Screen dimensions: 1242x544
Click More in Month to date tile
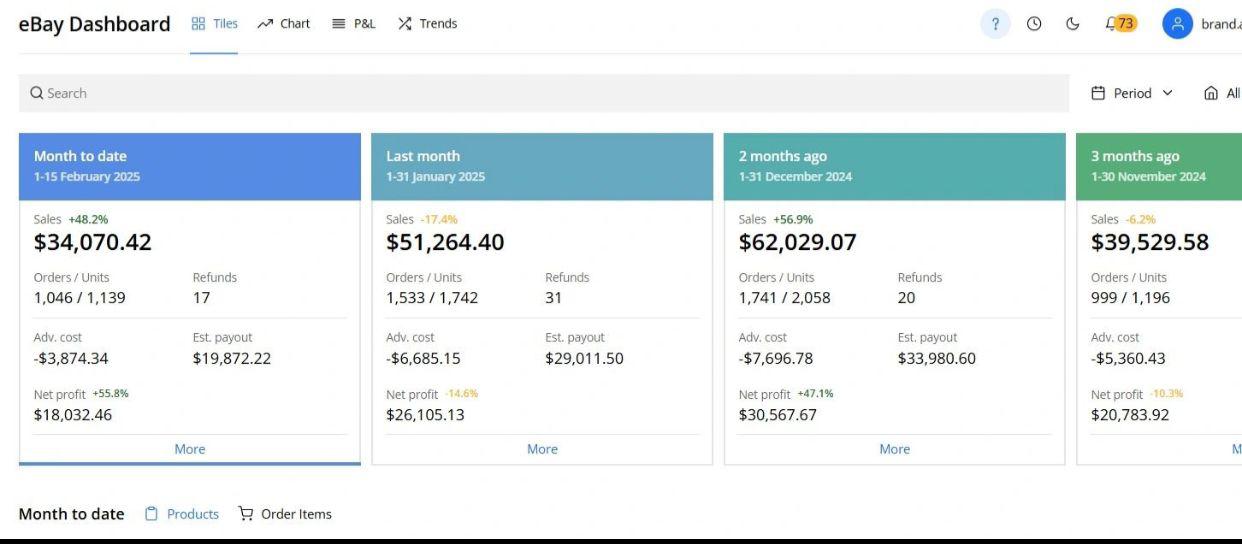tap(190, 449)
